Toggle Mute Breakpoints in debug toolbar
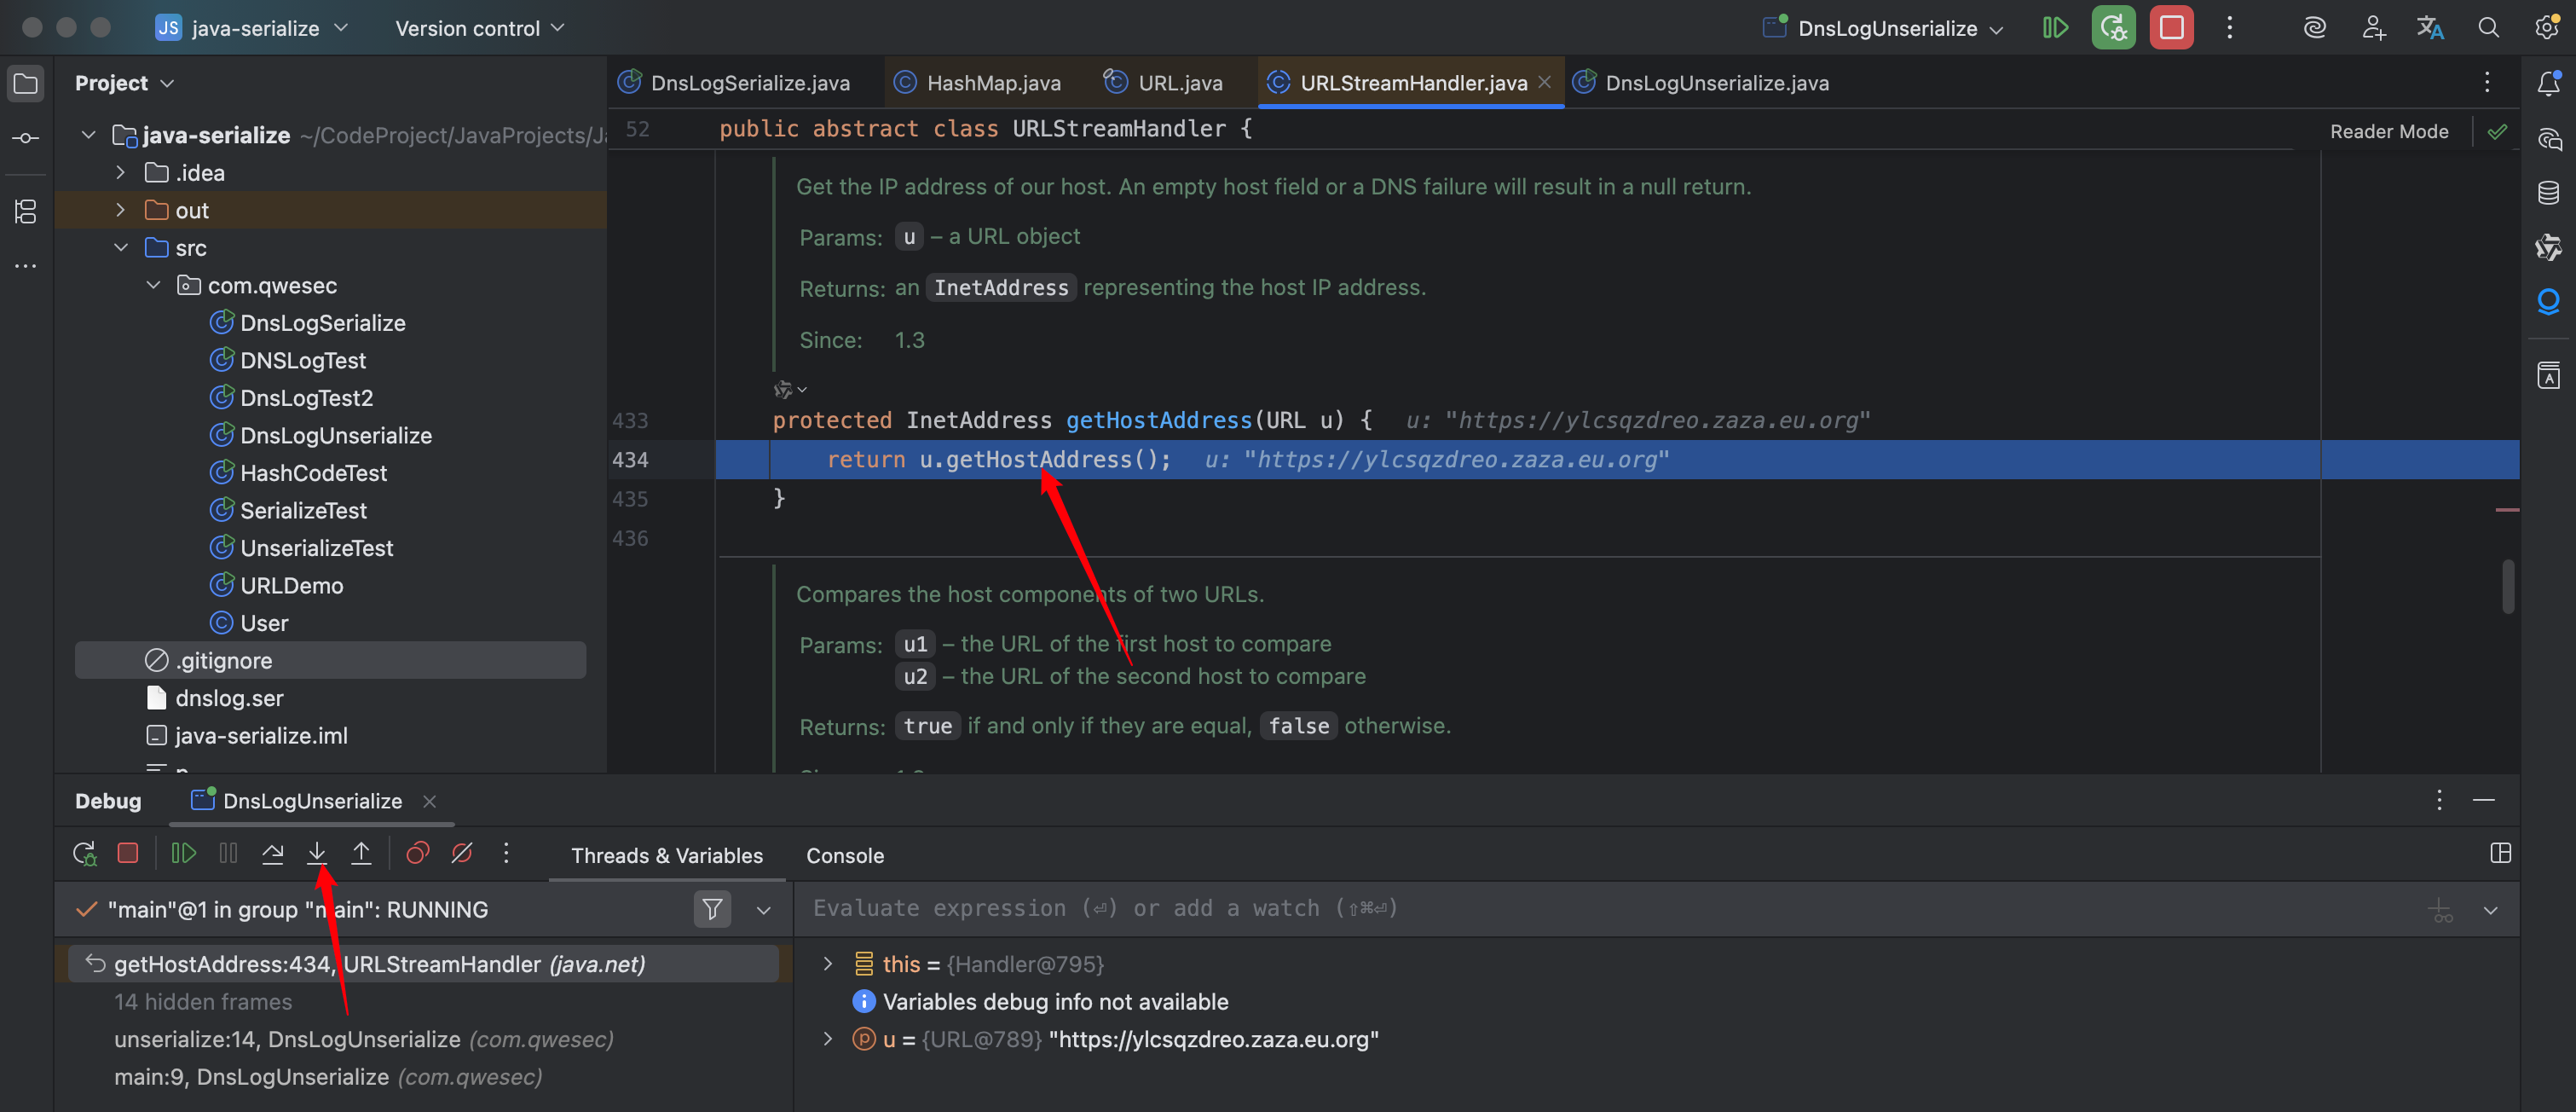Screen dimensions: 2576x1112 coord(462,853)
